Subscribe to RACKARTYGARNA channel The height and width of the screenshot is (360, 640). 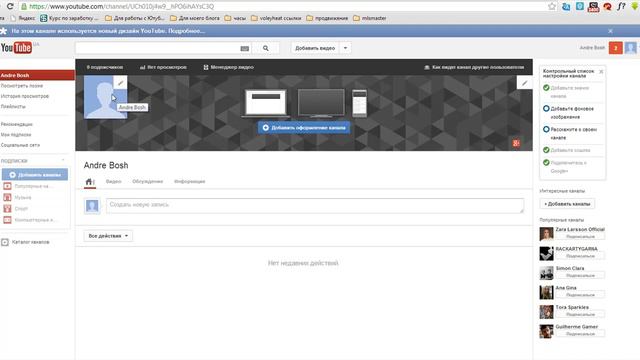tap(580, 256)
